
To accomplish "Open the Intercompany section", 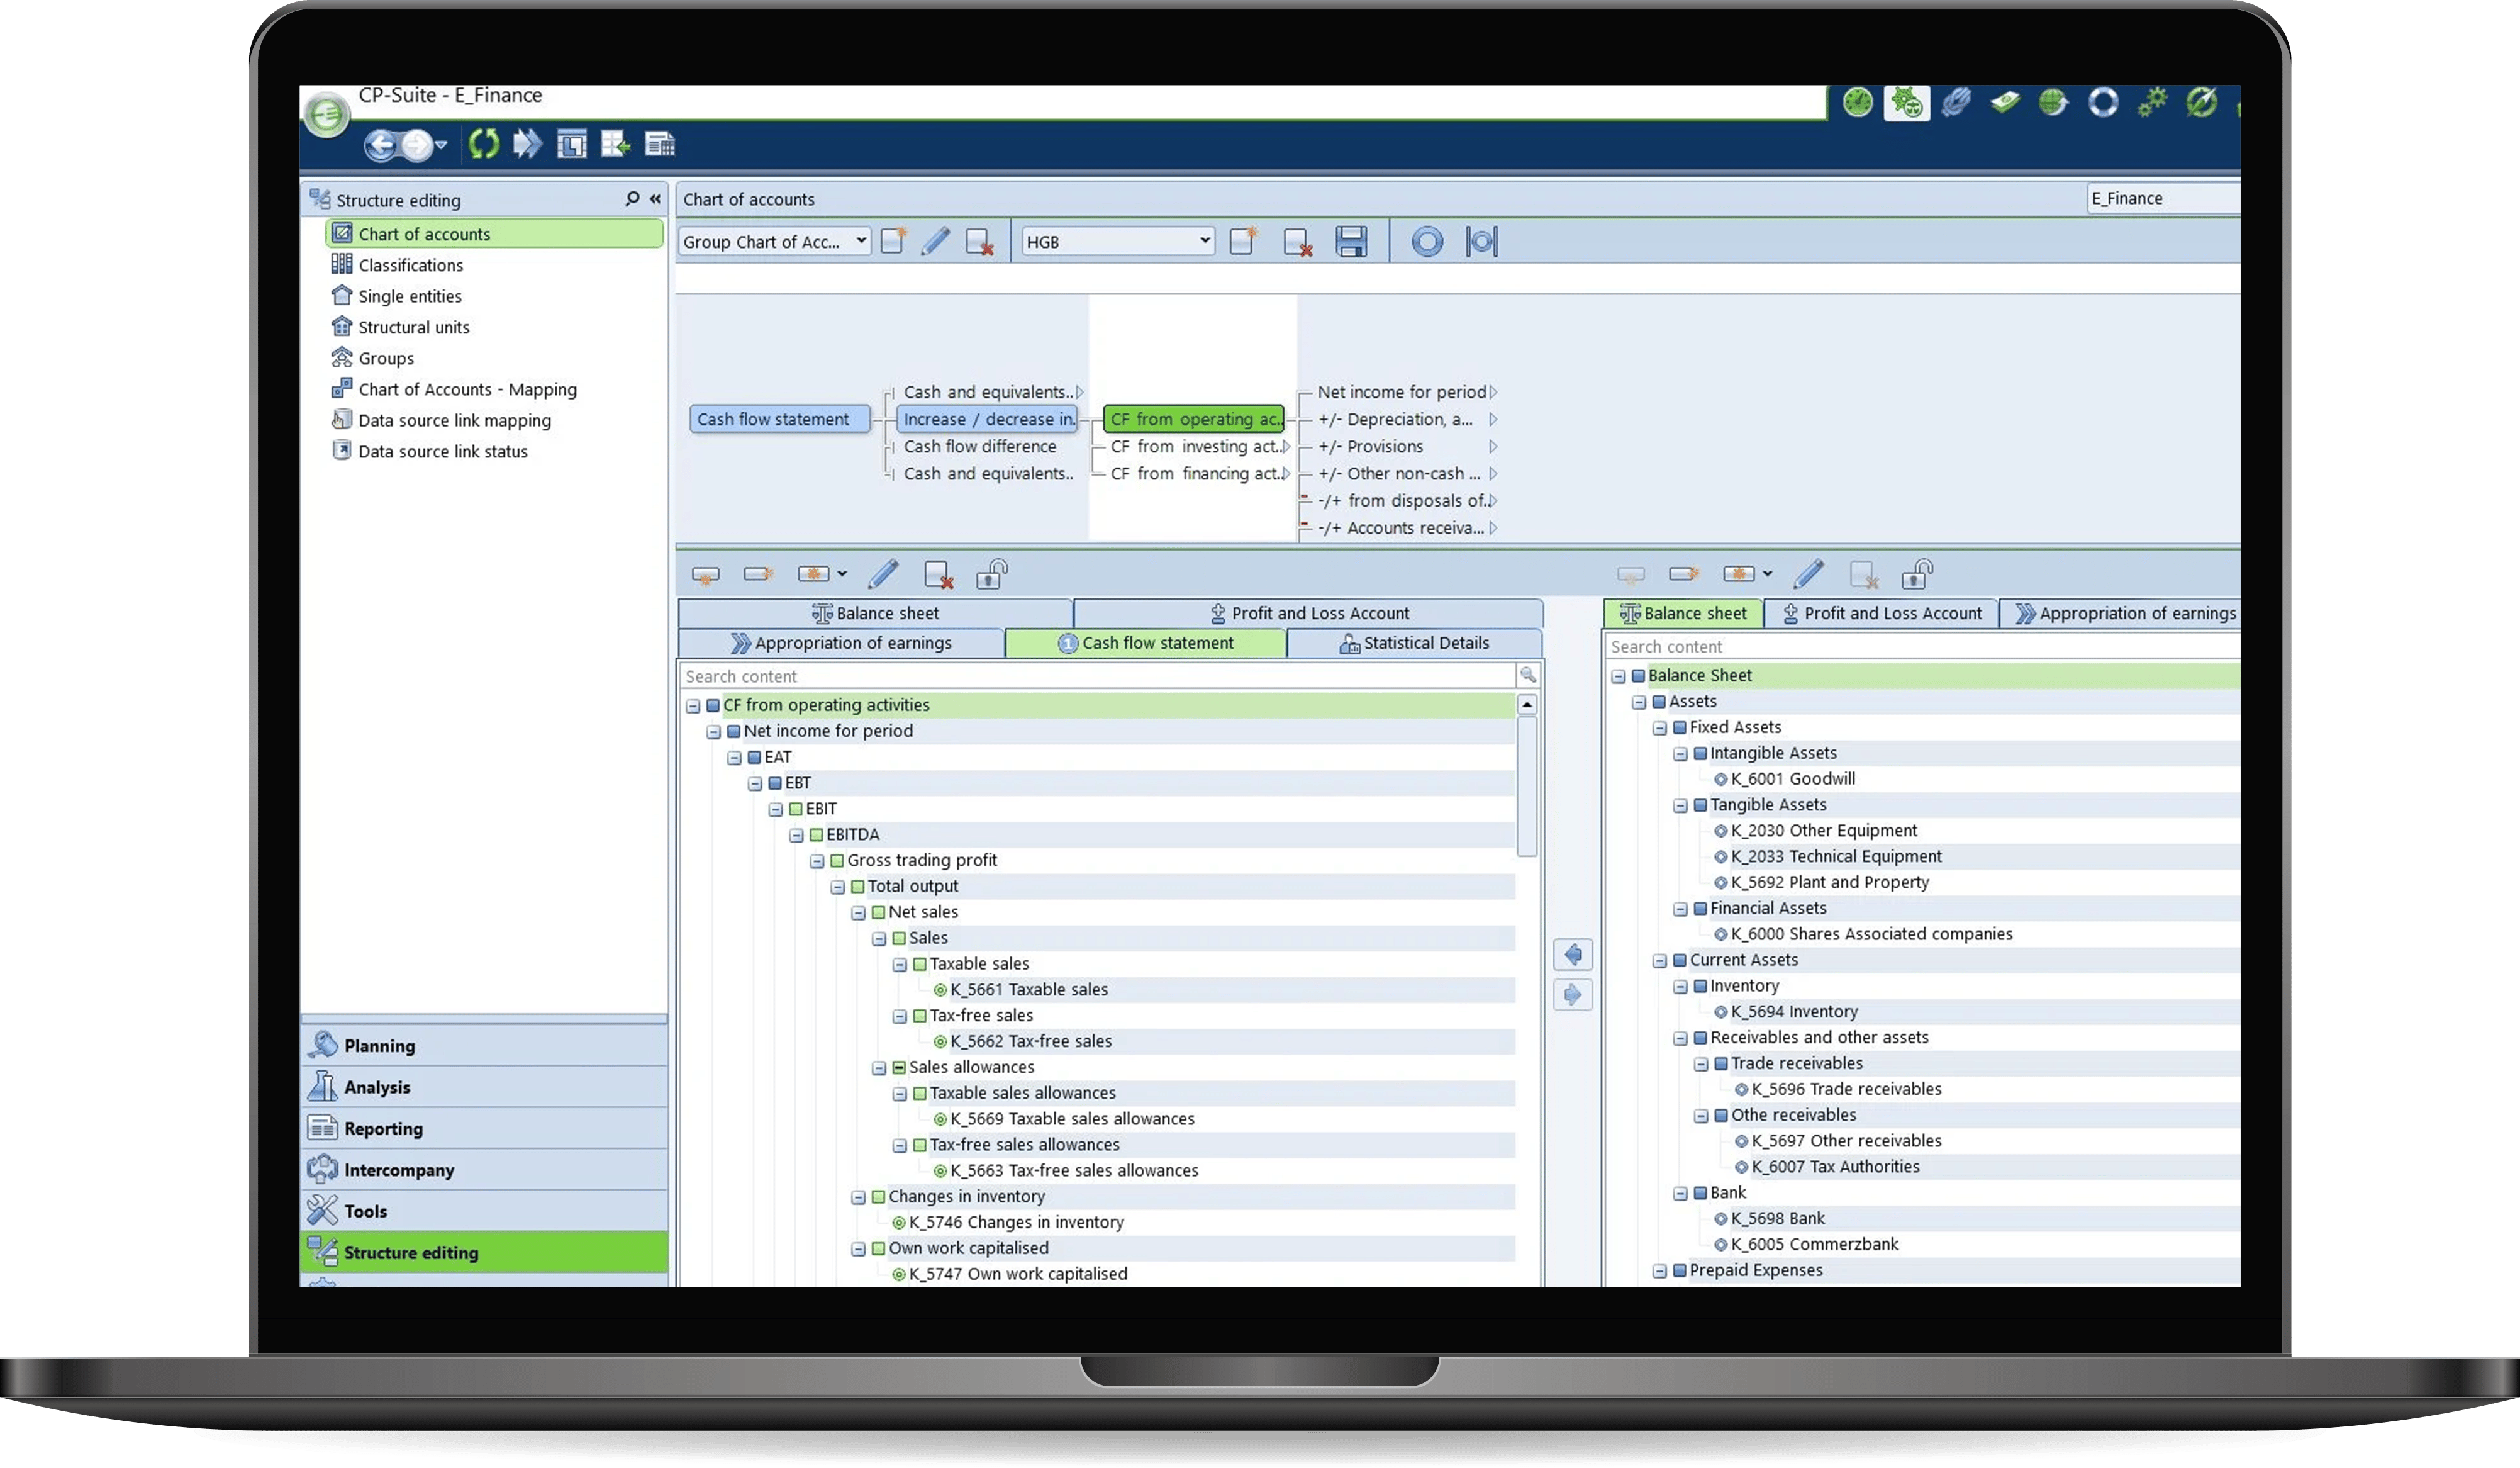I will click(x=484, y=1169).
